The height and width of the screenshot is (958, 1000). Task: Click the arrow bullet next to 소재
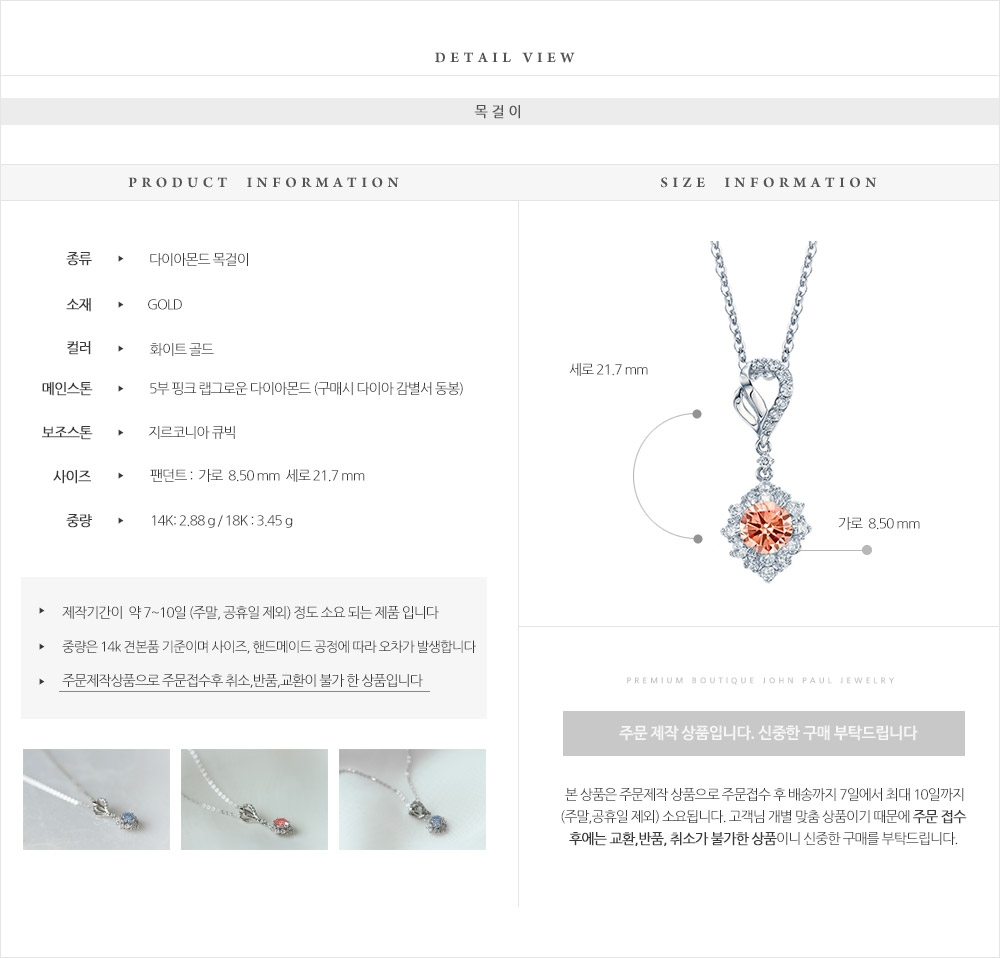121,304
